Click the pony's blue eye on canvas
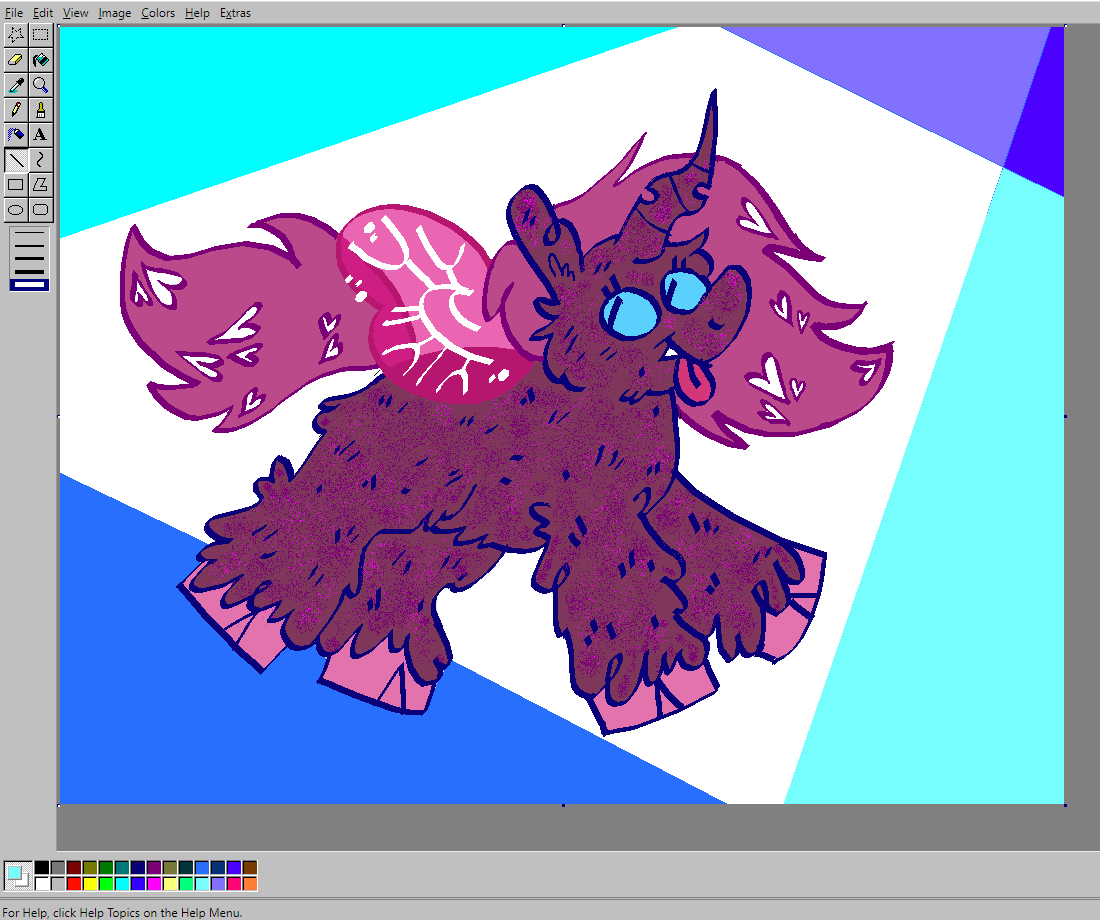This screenshot has height=920, width=1100. pyautogui.click(x=631, y=314)
